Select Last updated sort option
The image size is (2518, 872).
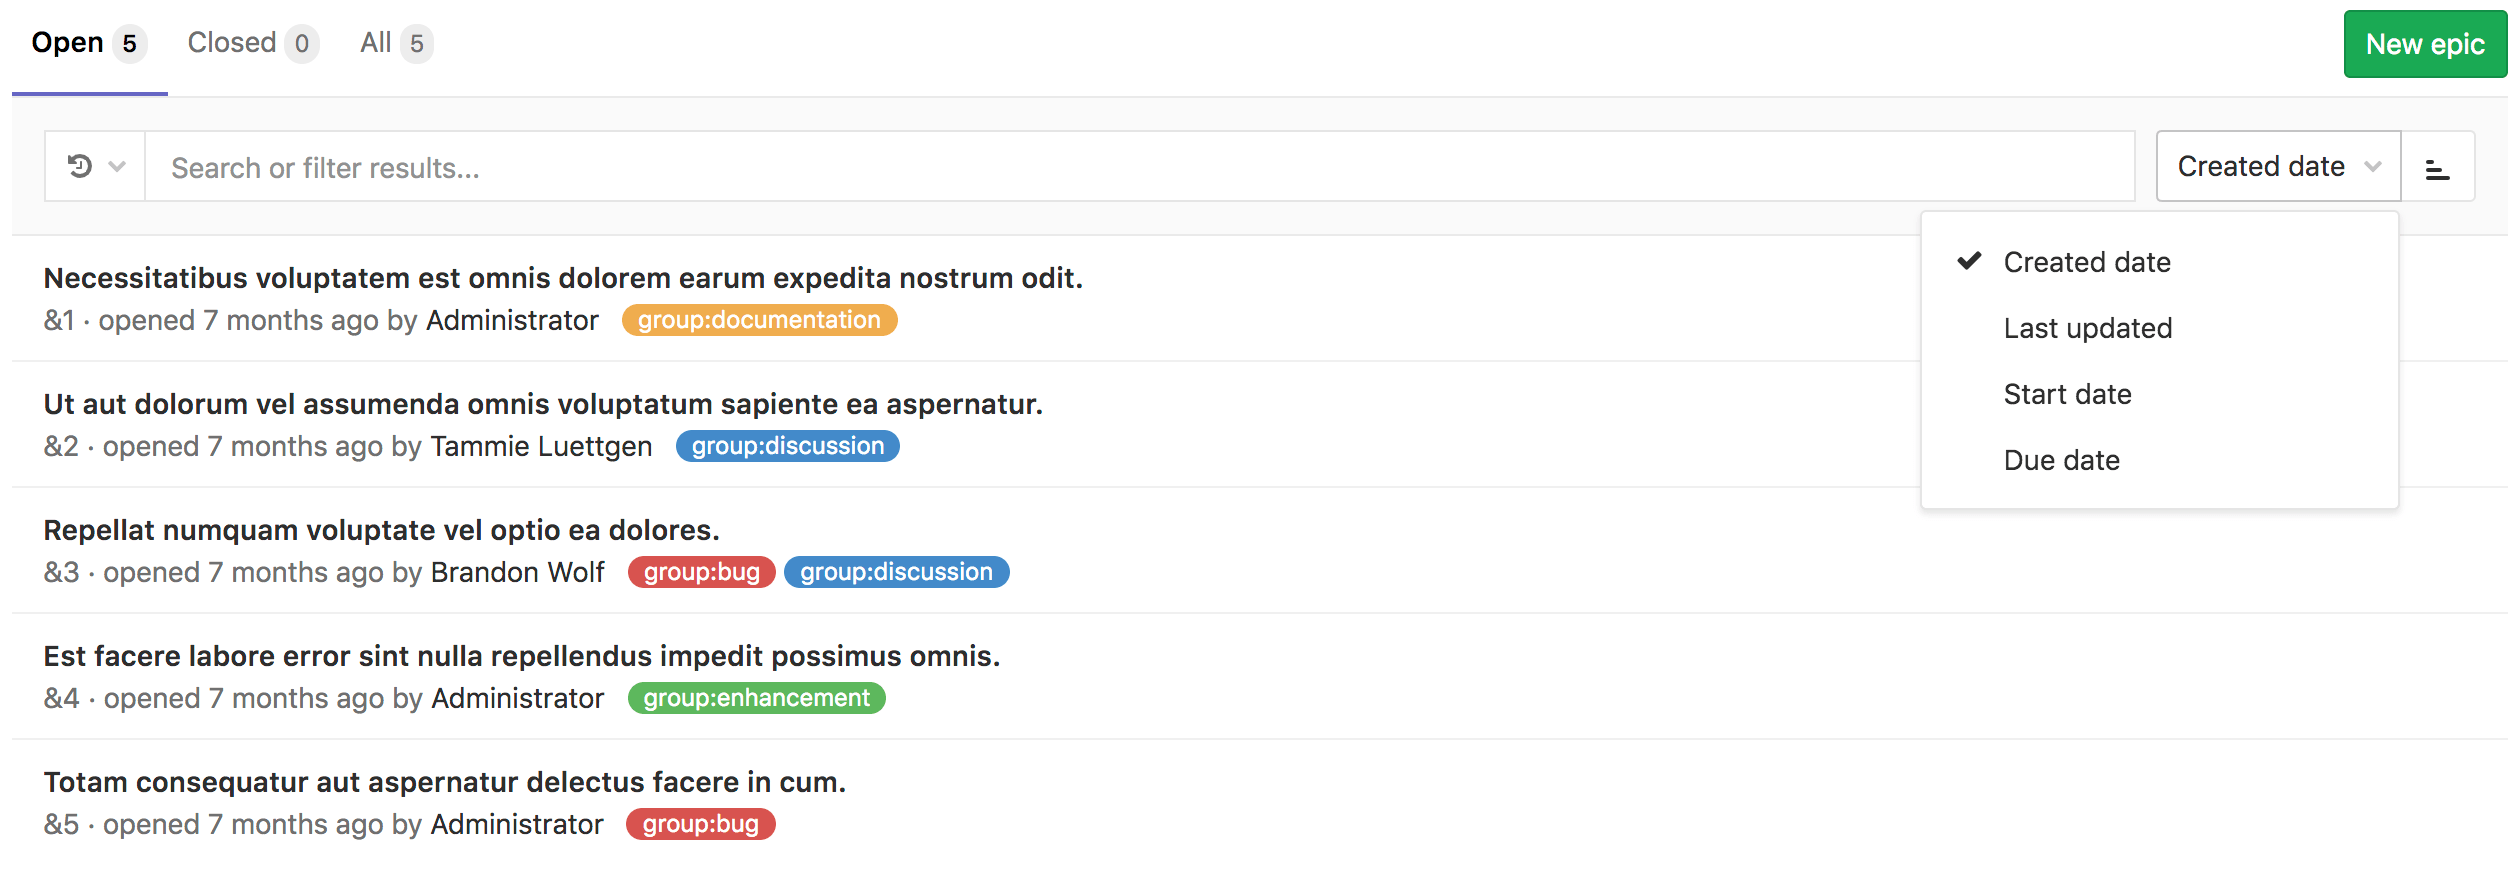[2087, 328]
